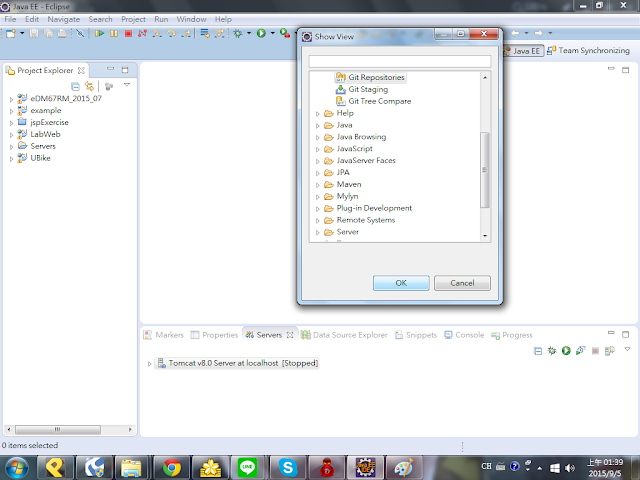Expand the Maven folder in Show View
640x480 pixels.
318,185
